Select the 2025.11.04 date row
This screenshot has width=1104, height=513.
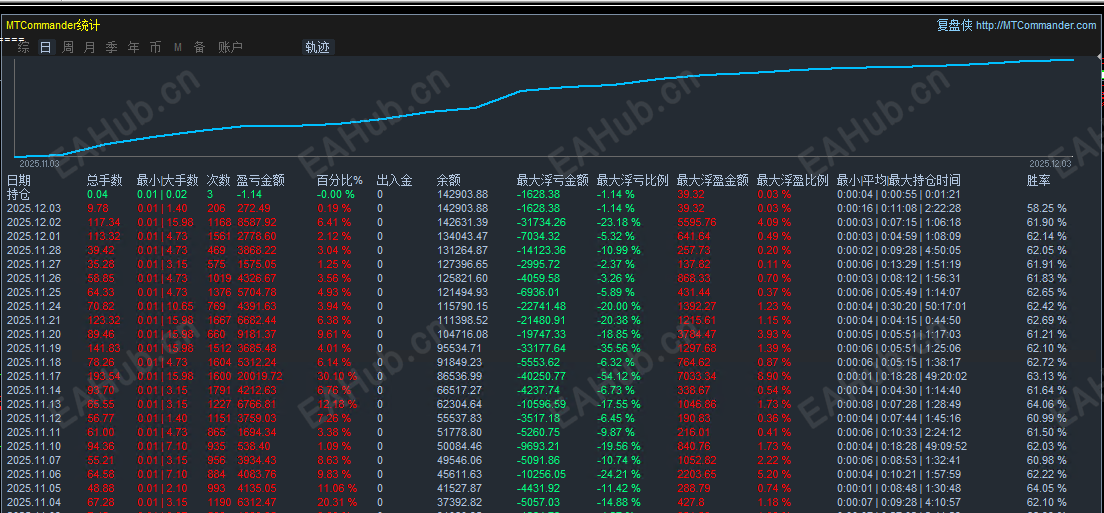34,502
